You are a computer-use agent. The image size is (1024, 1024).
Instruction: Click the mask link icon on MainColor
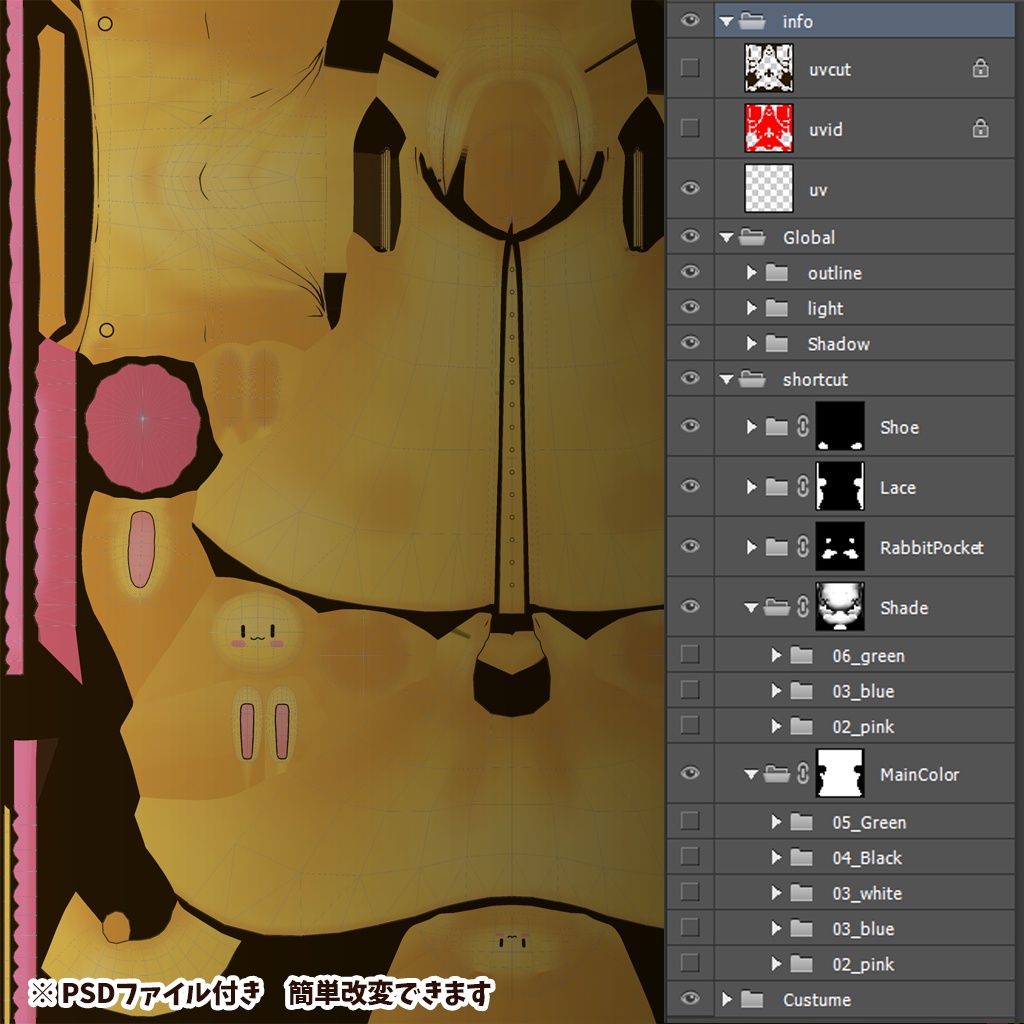point(803,774)
